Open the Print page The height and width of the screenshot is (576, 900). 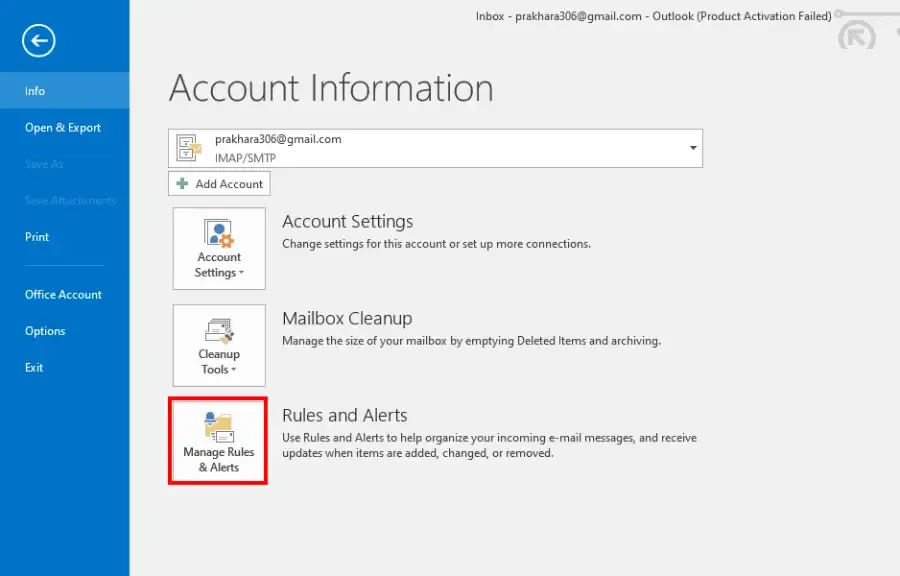point(64,237)
